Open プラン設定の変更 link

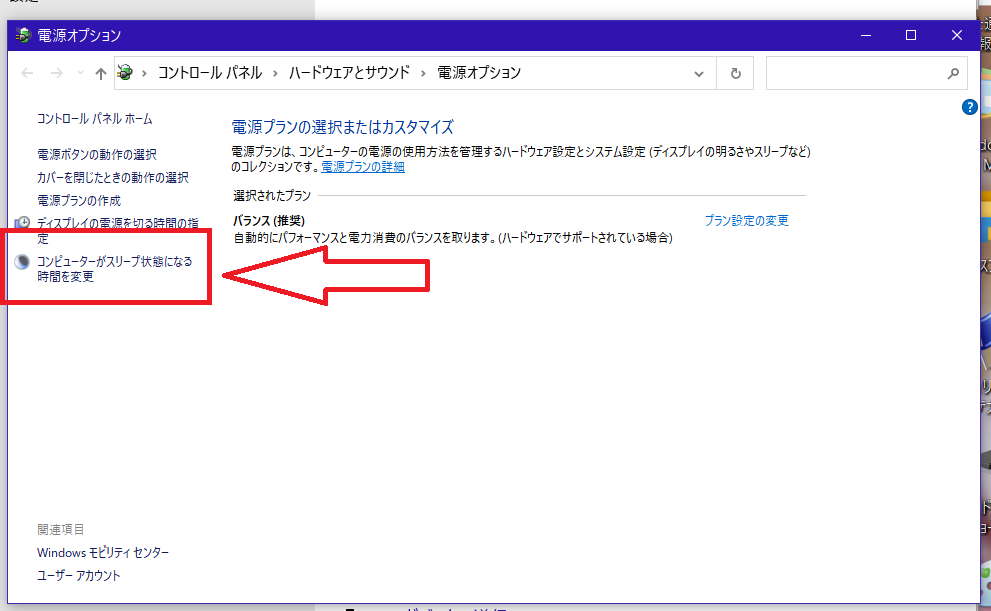tap(746, 221)
